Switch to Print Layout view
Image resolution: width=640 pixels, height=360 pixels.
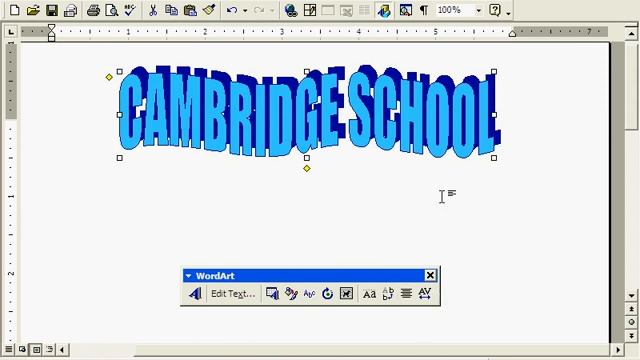click(36, 349)
